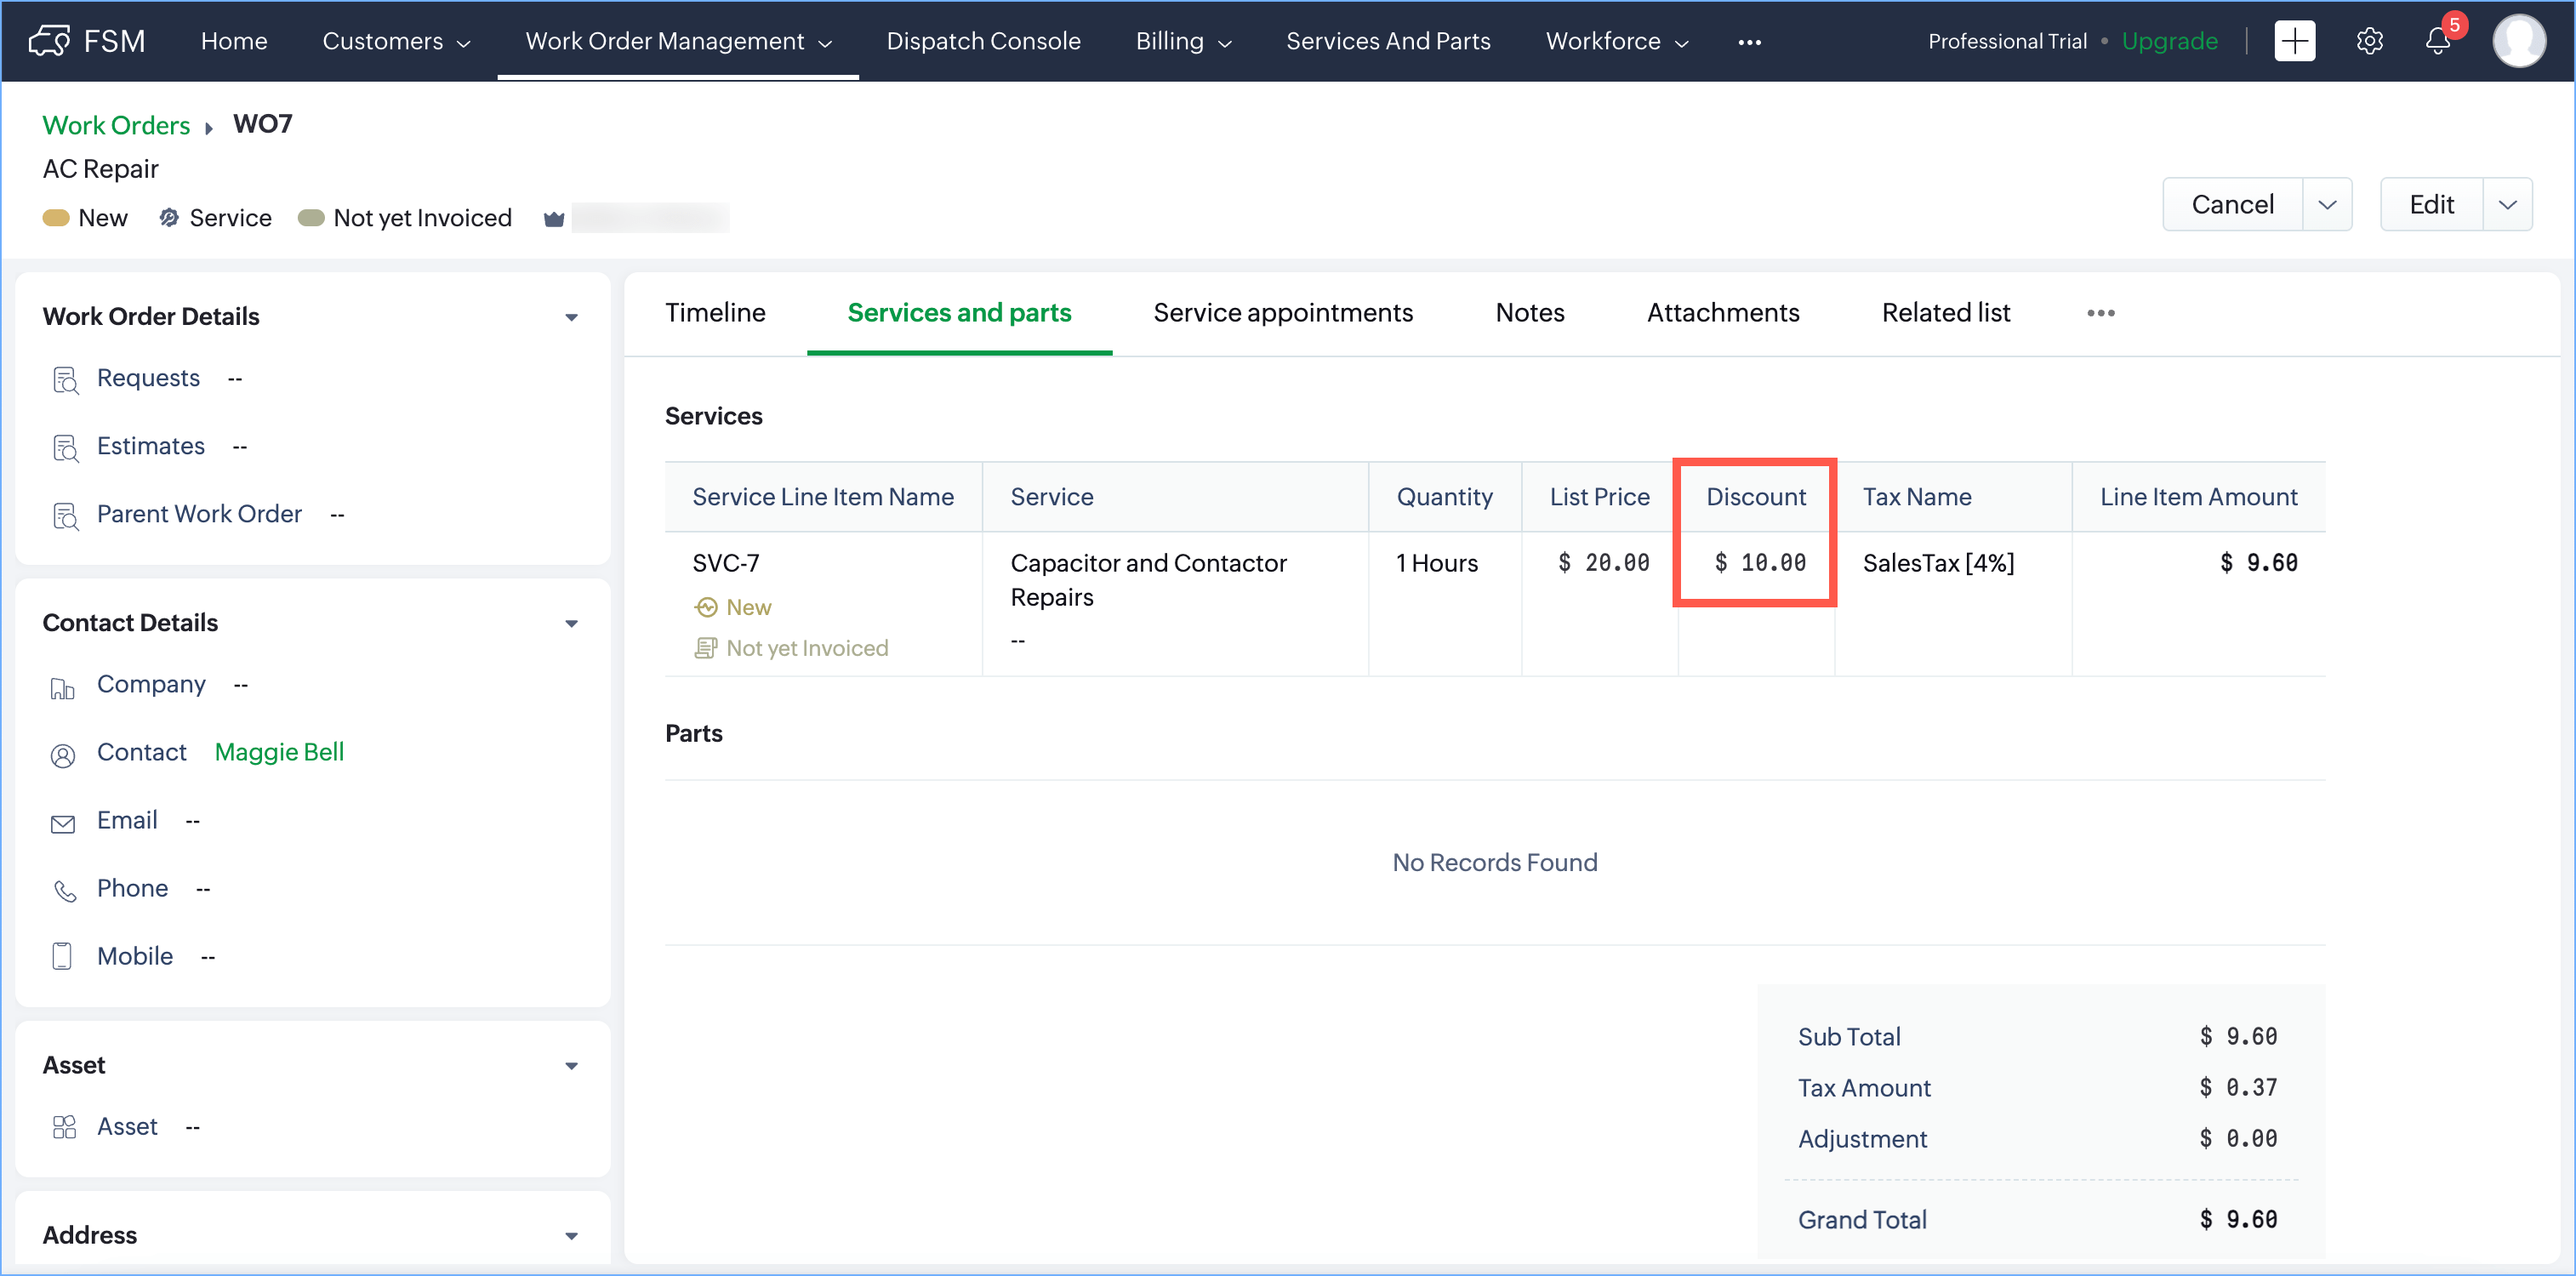Open the settings gear icon
This screenshot has height=1276, width=2576.
tap(2369, 41)
